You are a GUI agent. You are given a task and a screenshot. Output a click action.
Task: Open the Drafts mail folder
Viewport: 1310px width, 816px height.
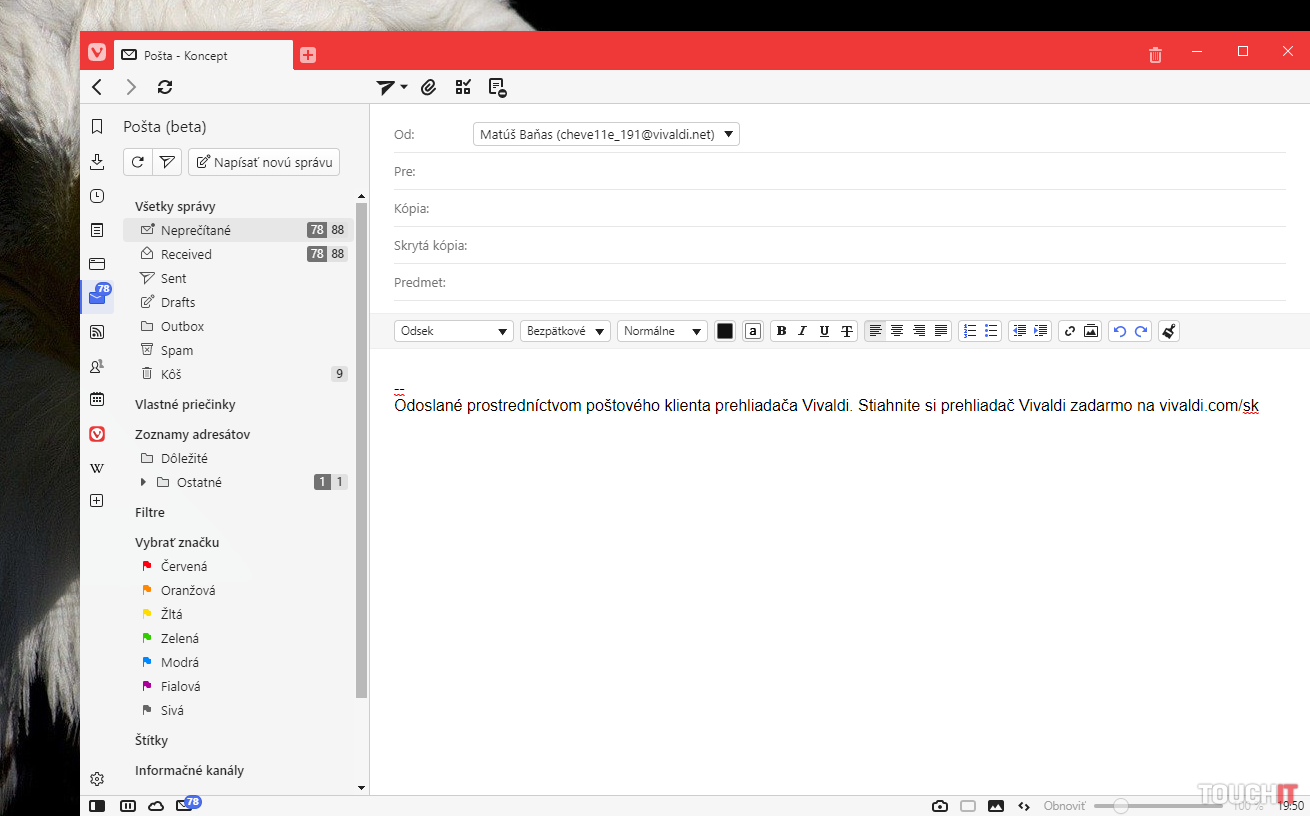click(x=178, y=302)
